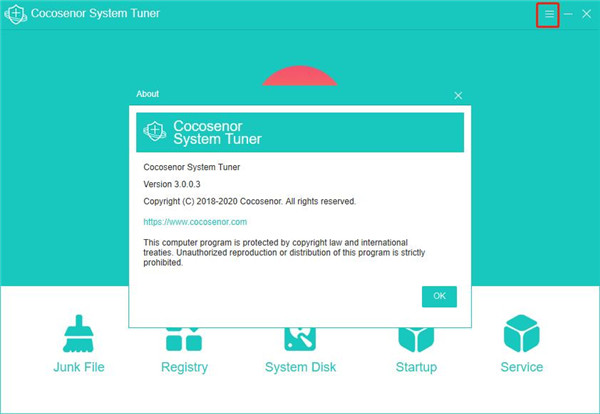The width and height of the screenshot is (600, 414).
Task: Select the Service label
Action: click(x=522, y=367)
